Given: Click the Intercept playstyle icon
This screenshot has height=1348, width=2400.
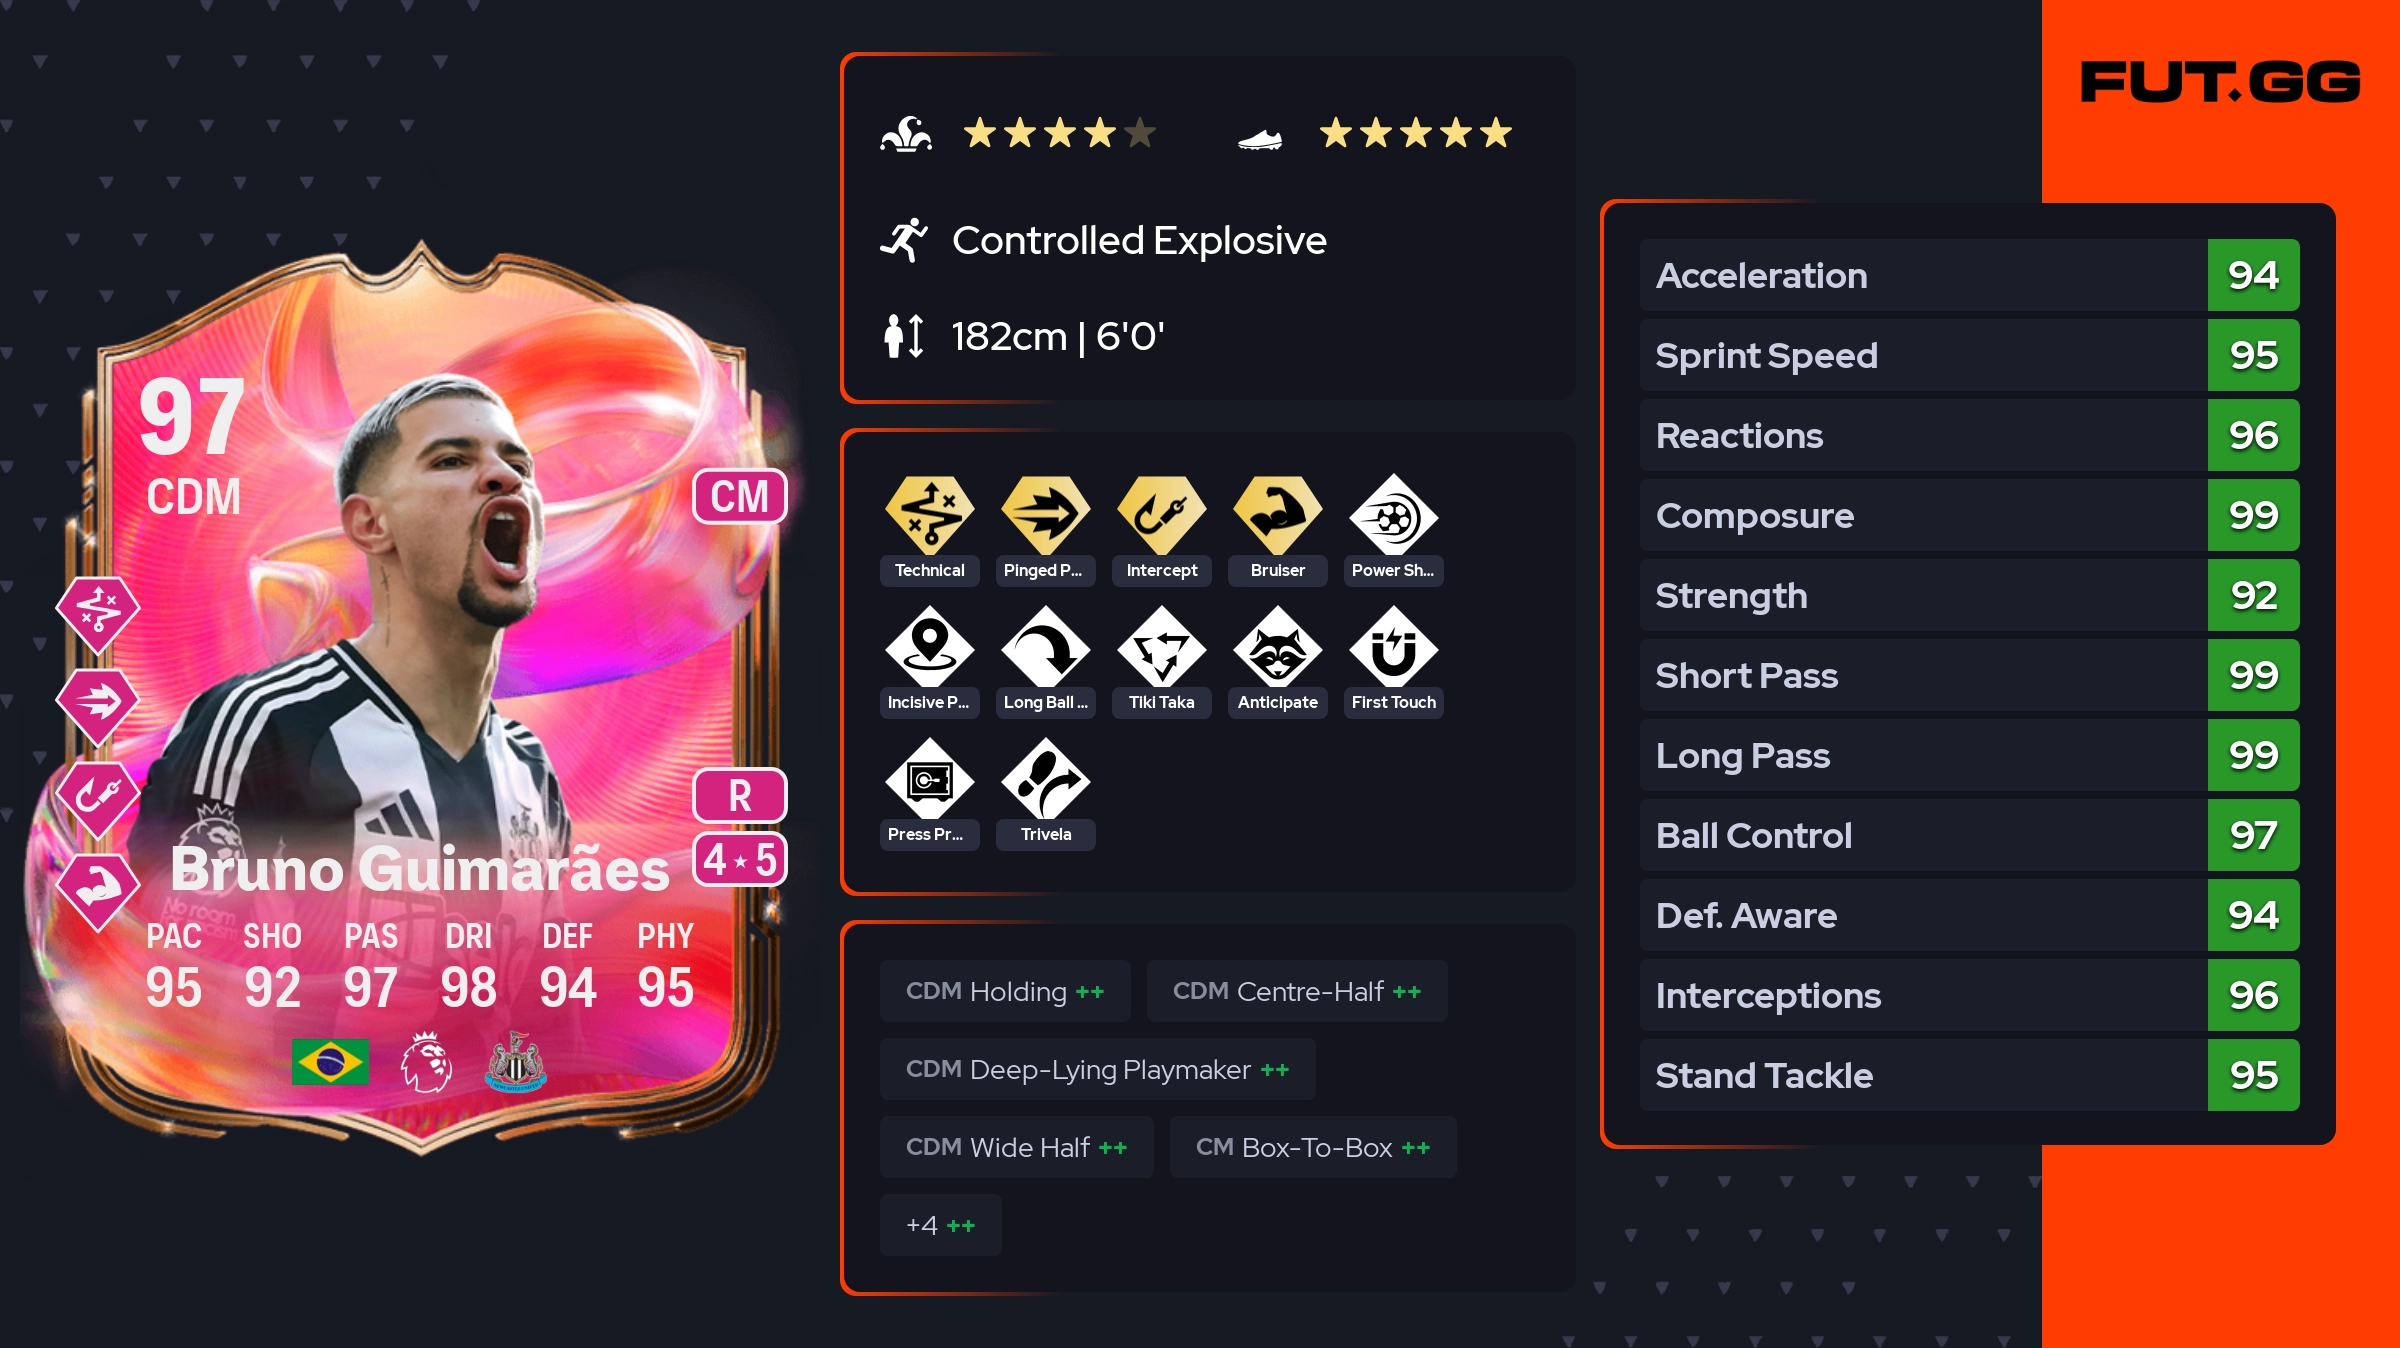Looking at the screenshot, I should (1162, 515).
